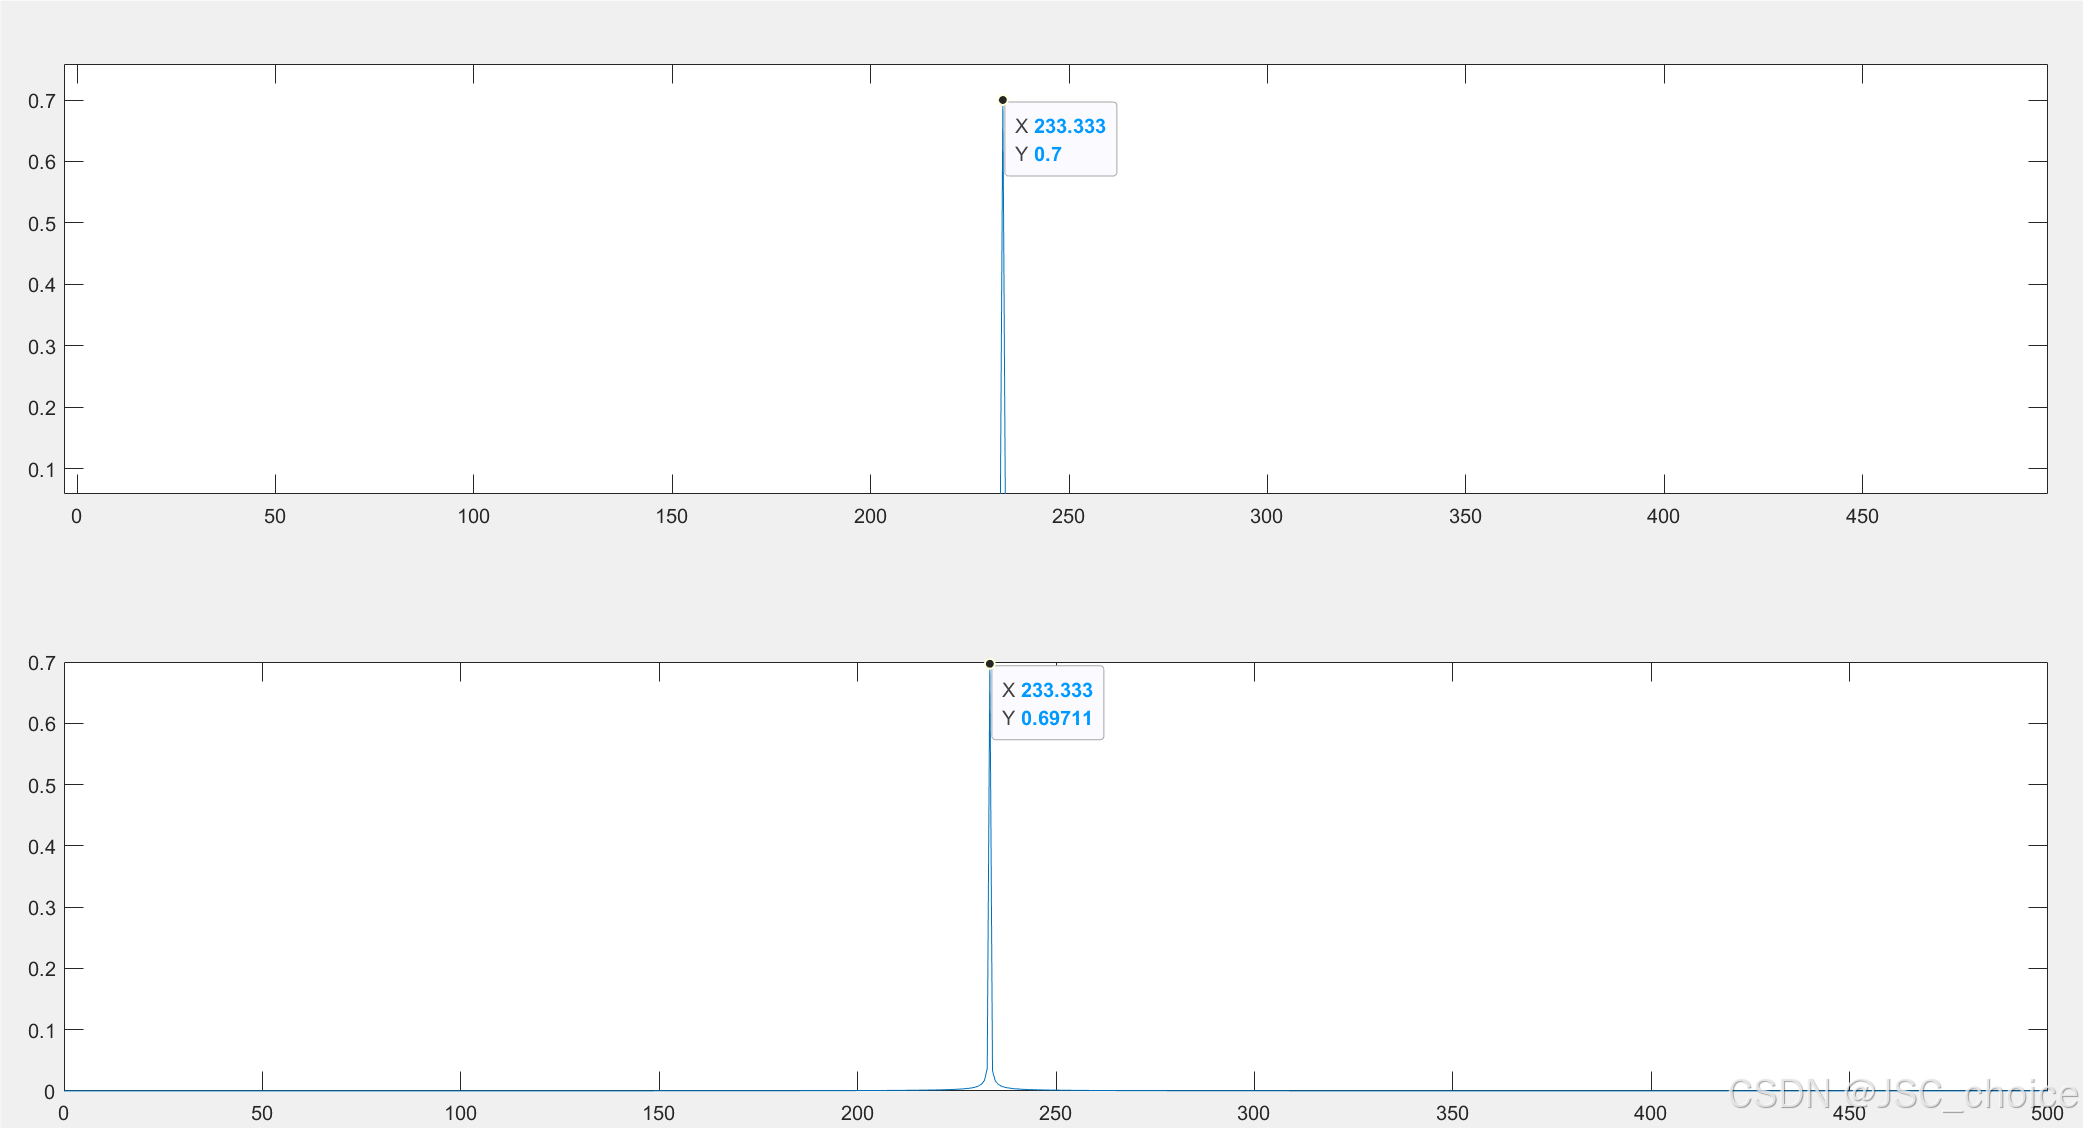Click the 300 x-axis label of bottom plot
This screenshot has height=1128, width=2083.
pyautogui.click(x=1253, y=1113)
